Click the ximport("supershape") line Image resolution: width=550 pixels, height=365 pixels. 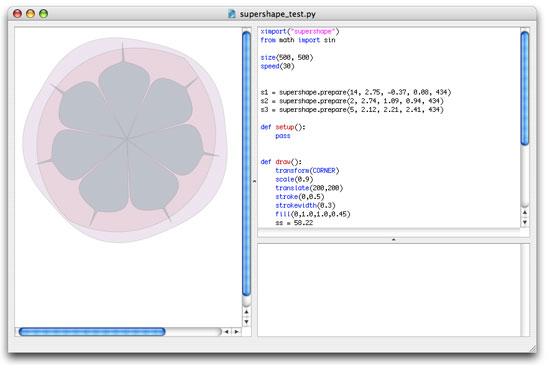tap(300, 32)
